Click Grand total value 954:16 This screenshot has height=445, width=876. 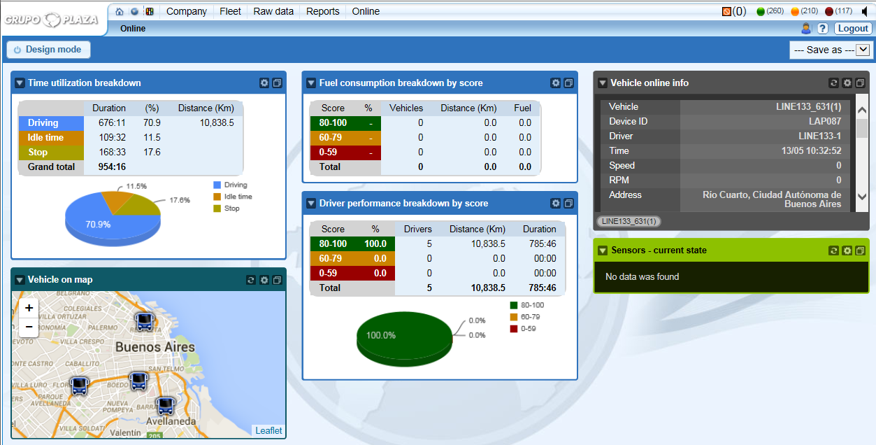tap(112, 166)
